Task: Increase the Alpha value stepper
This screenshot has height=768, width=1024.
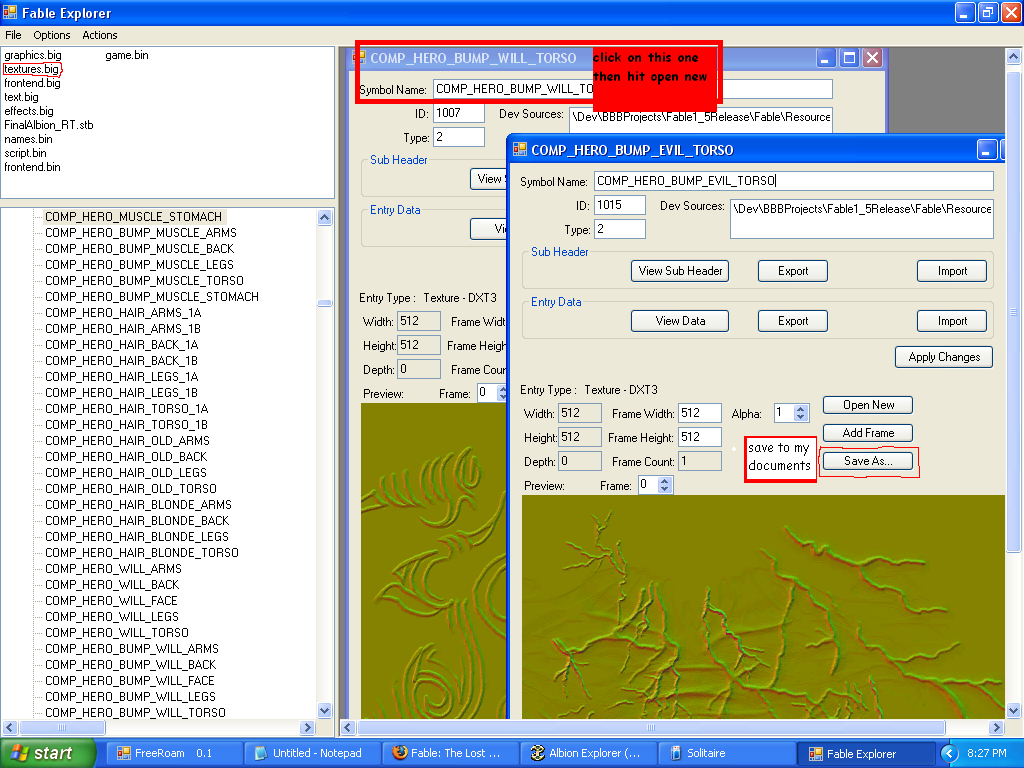Action: (x=800, y=408)
